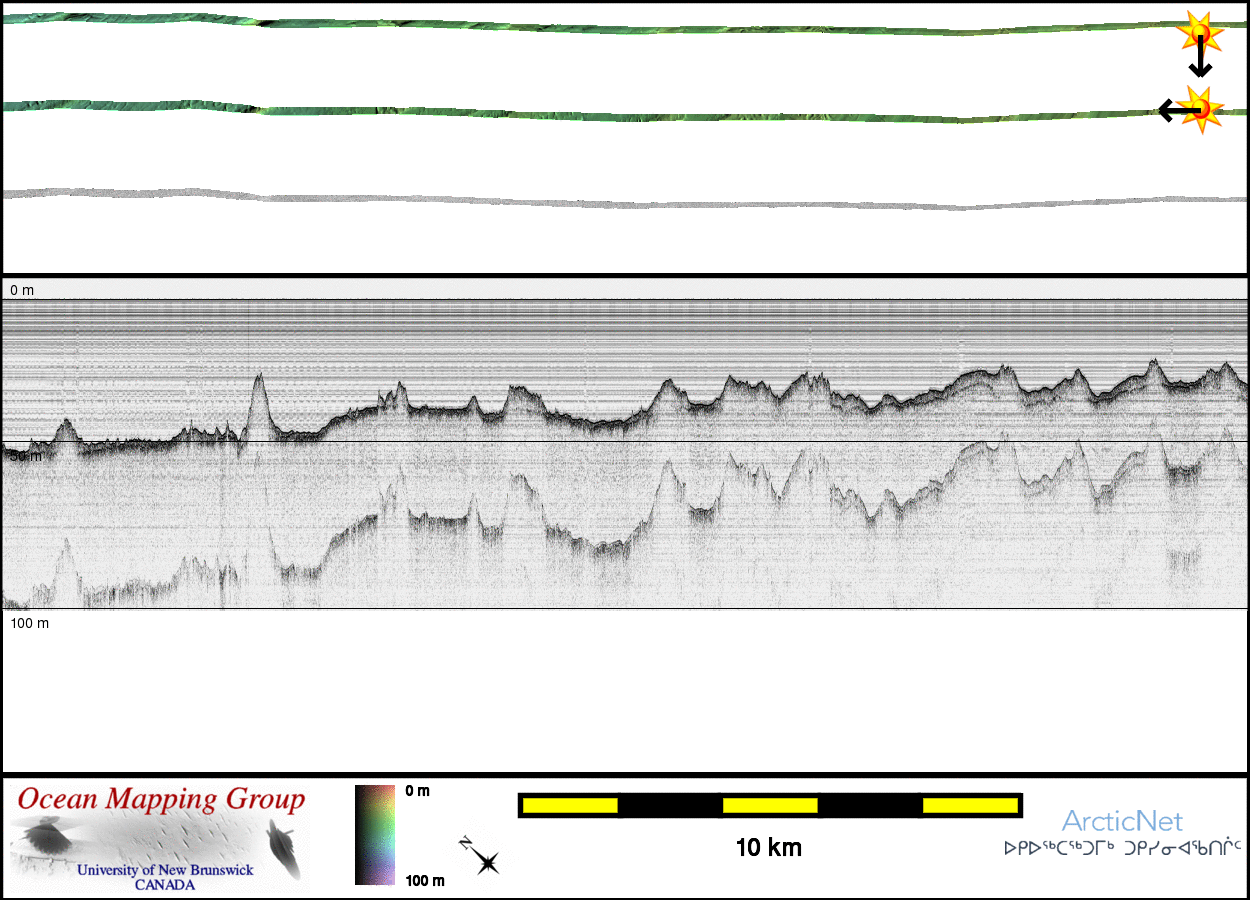Click the 100 m label beside color legend
This screenshot has width=1250, height=900.
click(424, 880)
